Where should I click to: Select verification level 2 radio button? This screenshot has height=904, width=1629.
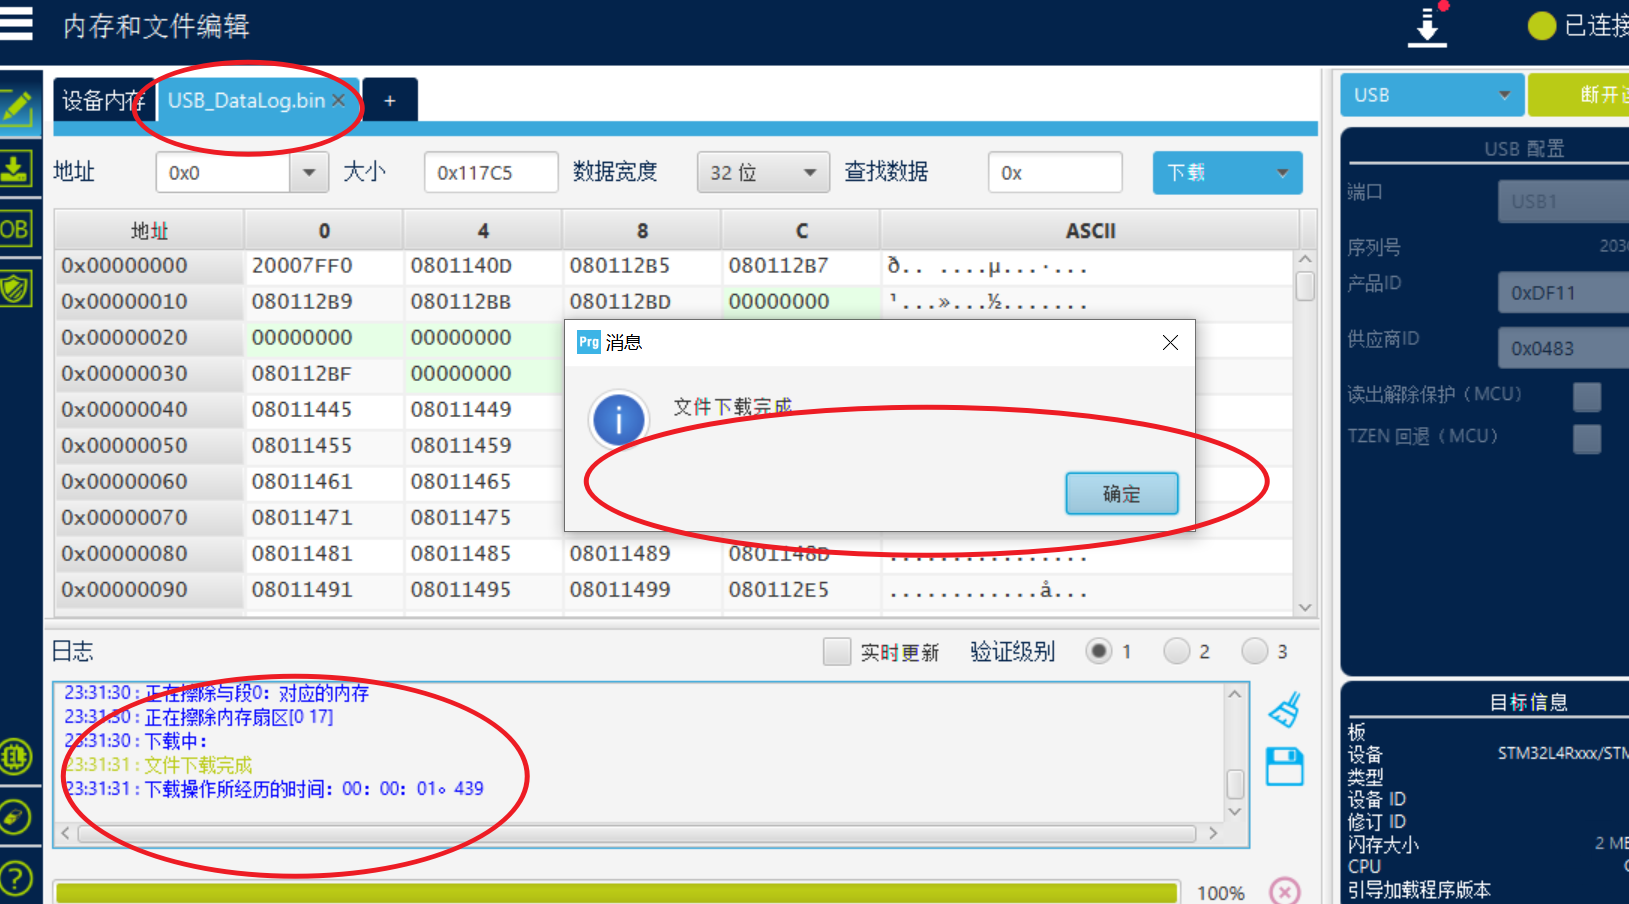pos(1177,652)
